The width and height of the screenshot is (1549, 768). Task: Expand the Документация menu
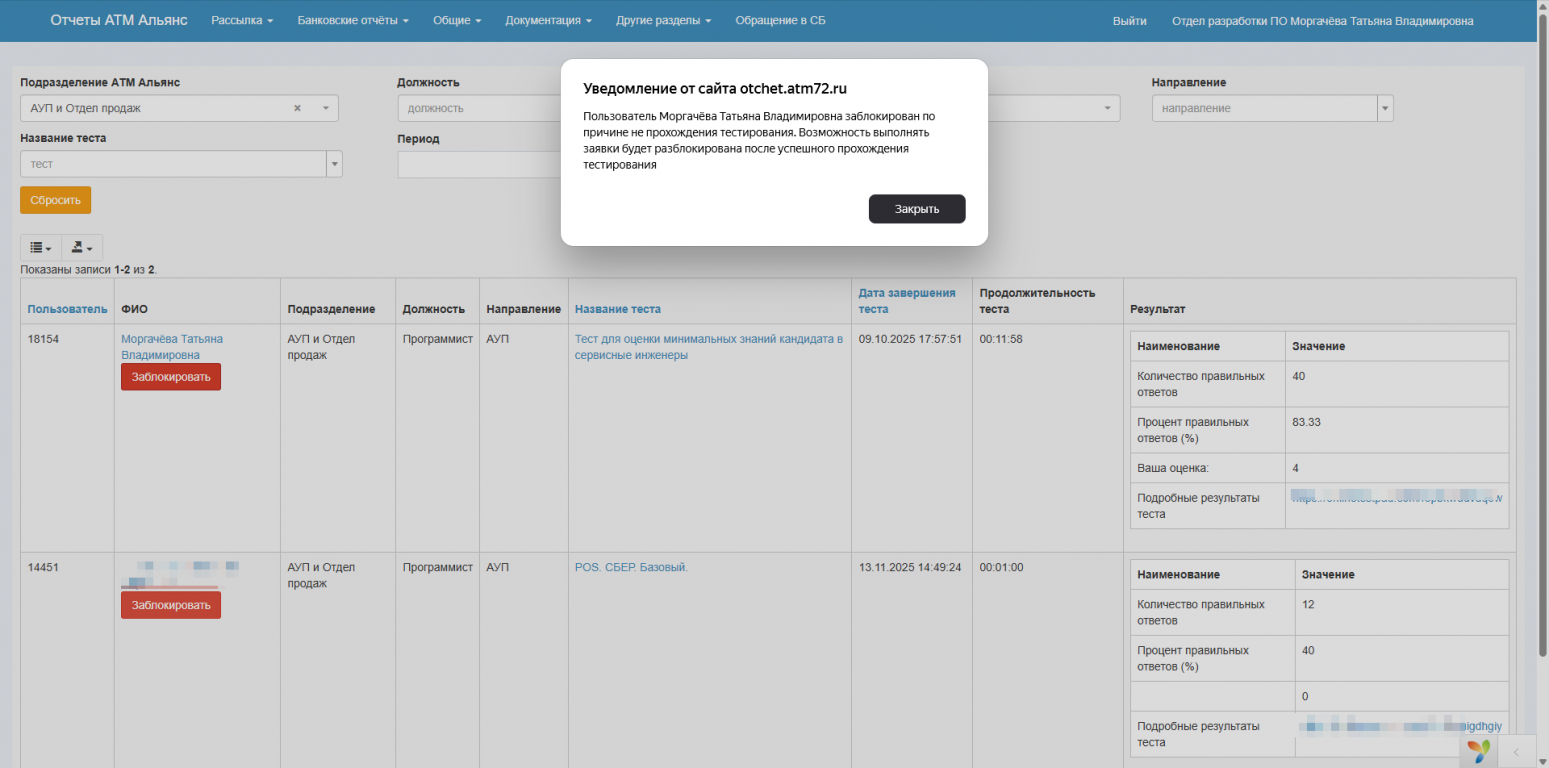(548, 21)
